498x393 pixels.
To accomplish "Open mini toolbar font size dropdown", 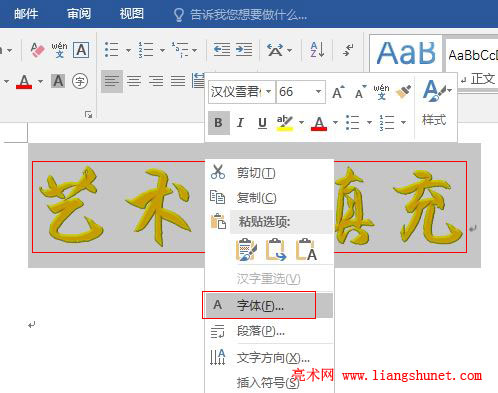I will pos(318,92).
